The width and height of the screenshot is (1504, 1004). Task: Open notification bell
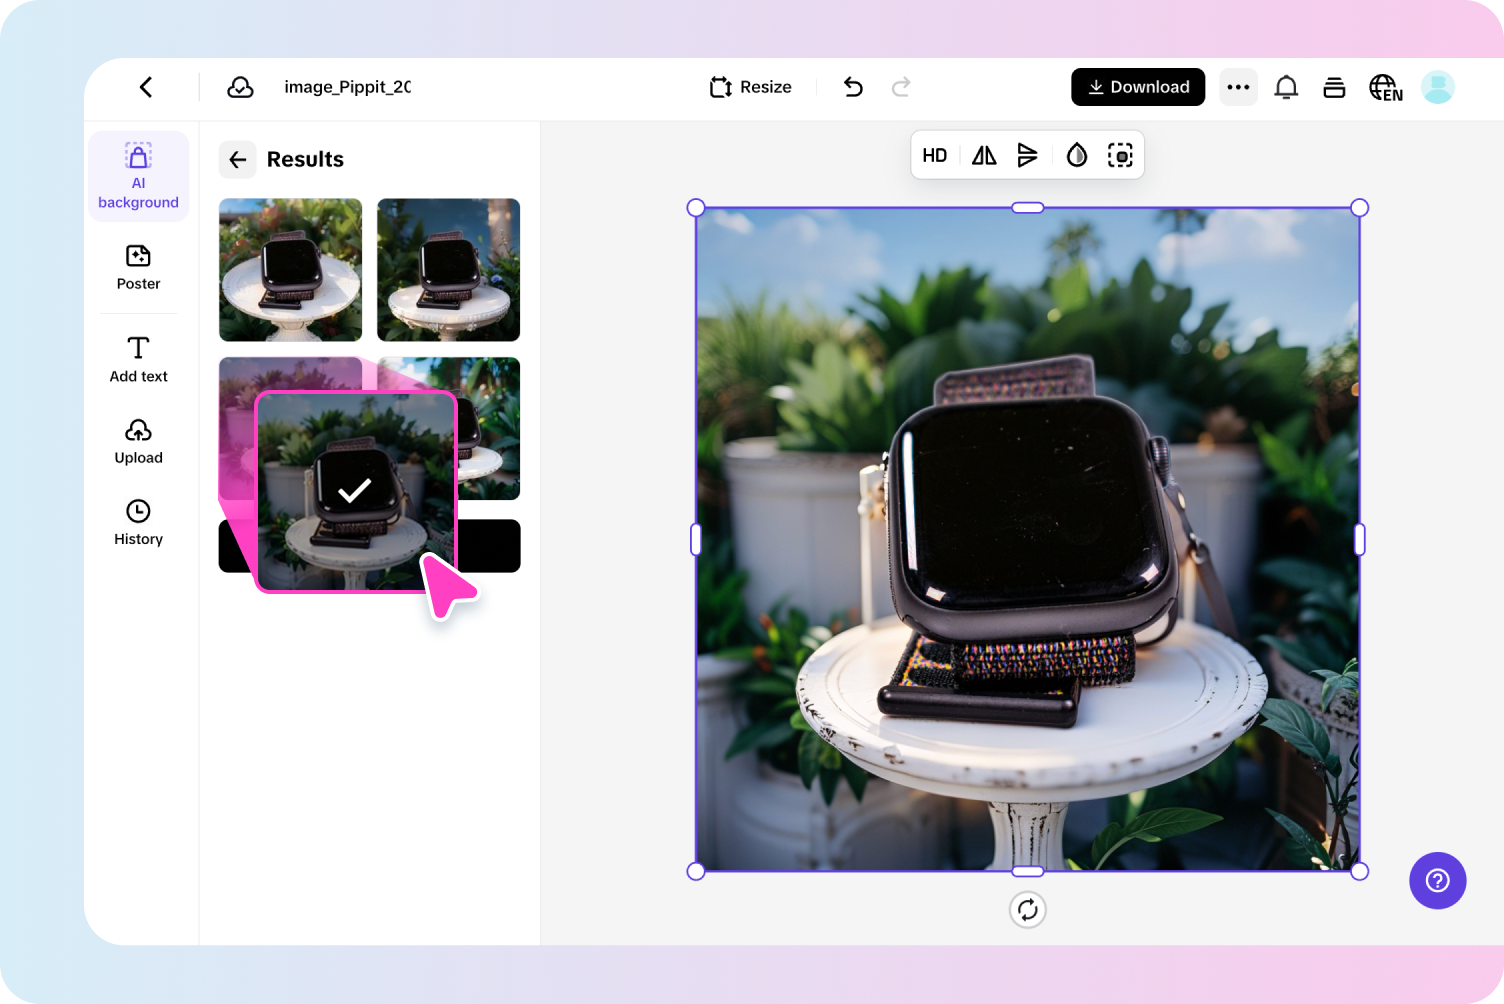coord(1286,87)
